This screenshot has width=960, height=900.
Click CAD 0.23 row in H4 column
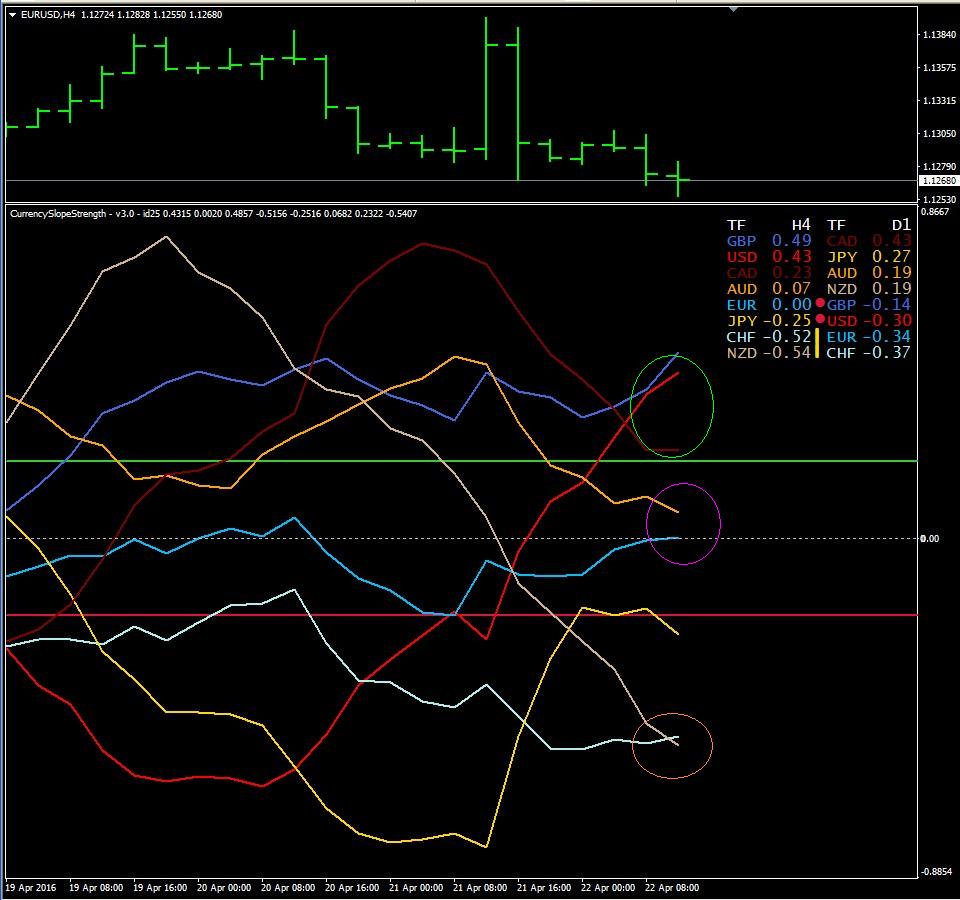pyautogui.click(x=769, y=272)
